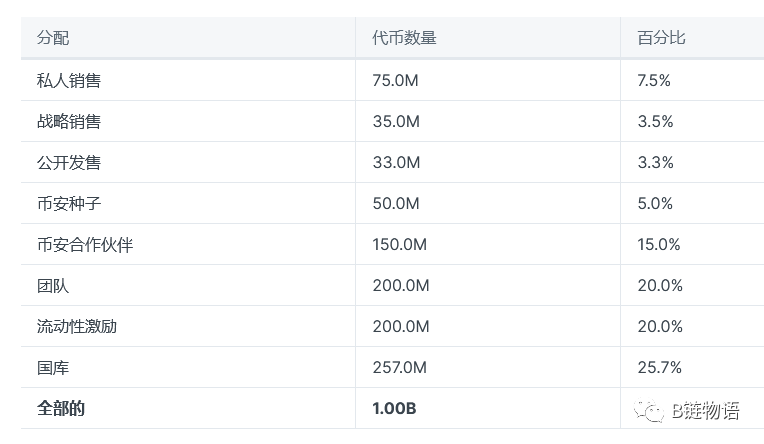Select the 团队 row label
The width and height of the screenshot is (764, 444).
[53, 285]
